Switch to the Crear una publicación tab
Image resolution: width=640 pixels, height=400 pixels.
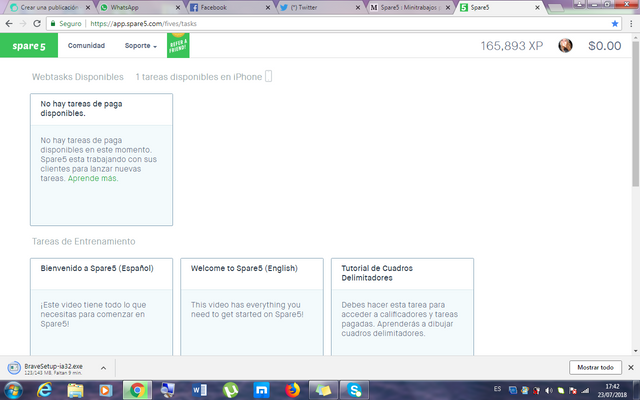tap(48, 7)
